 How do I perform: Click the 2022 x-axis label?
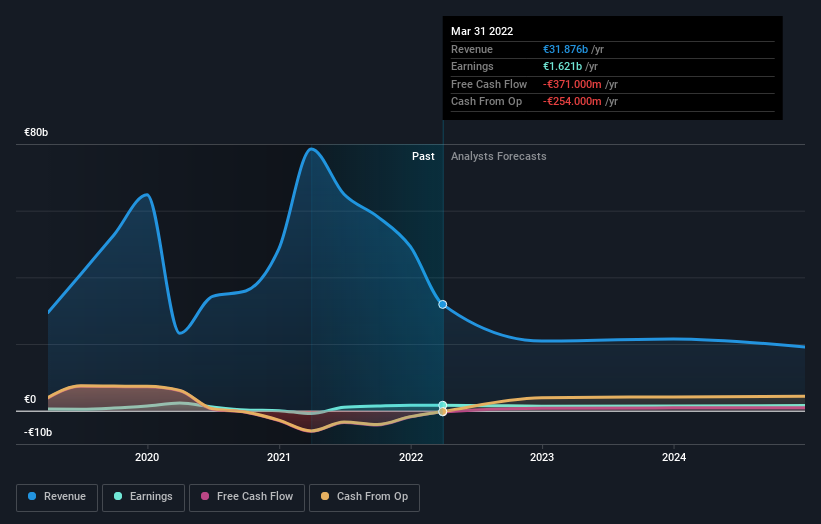click(411, 457)
